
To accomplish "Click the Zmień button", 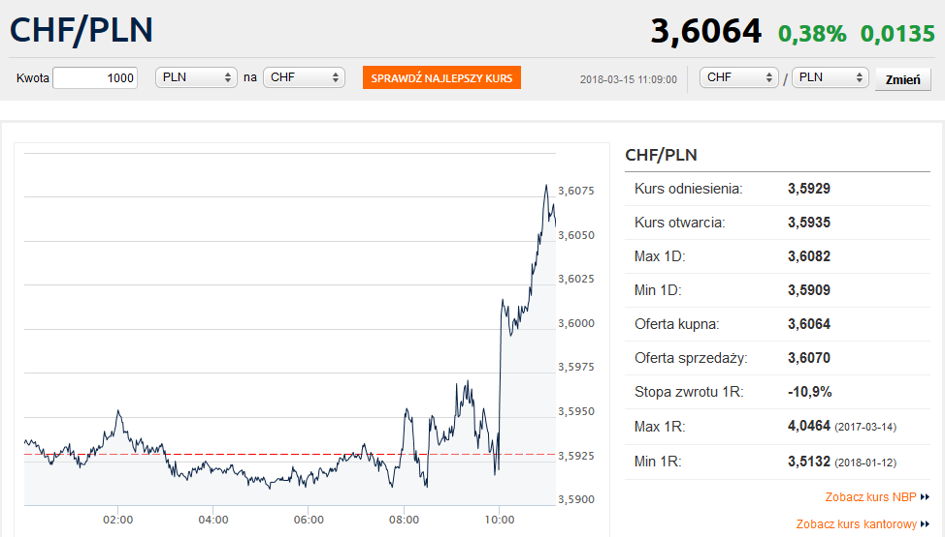I will [903, 80].
